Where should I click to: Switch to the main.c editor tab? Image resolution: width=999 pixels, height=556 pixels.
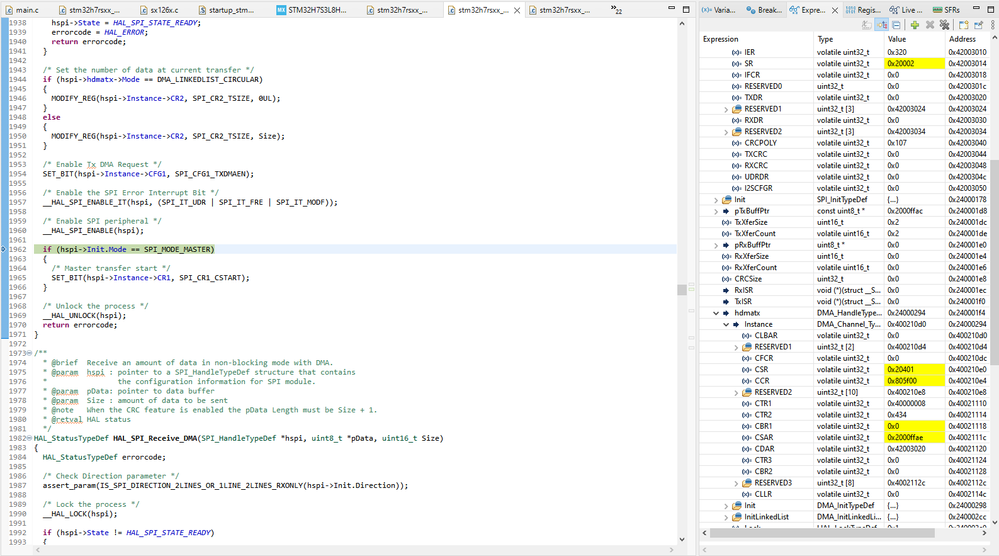26,9
